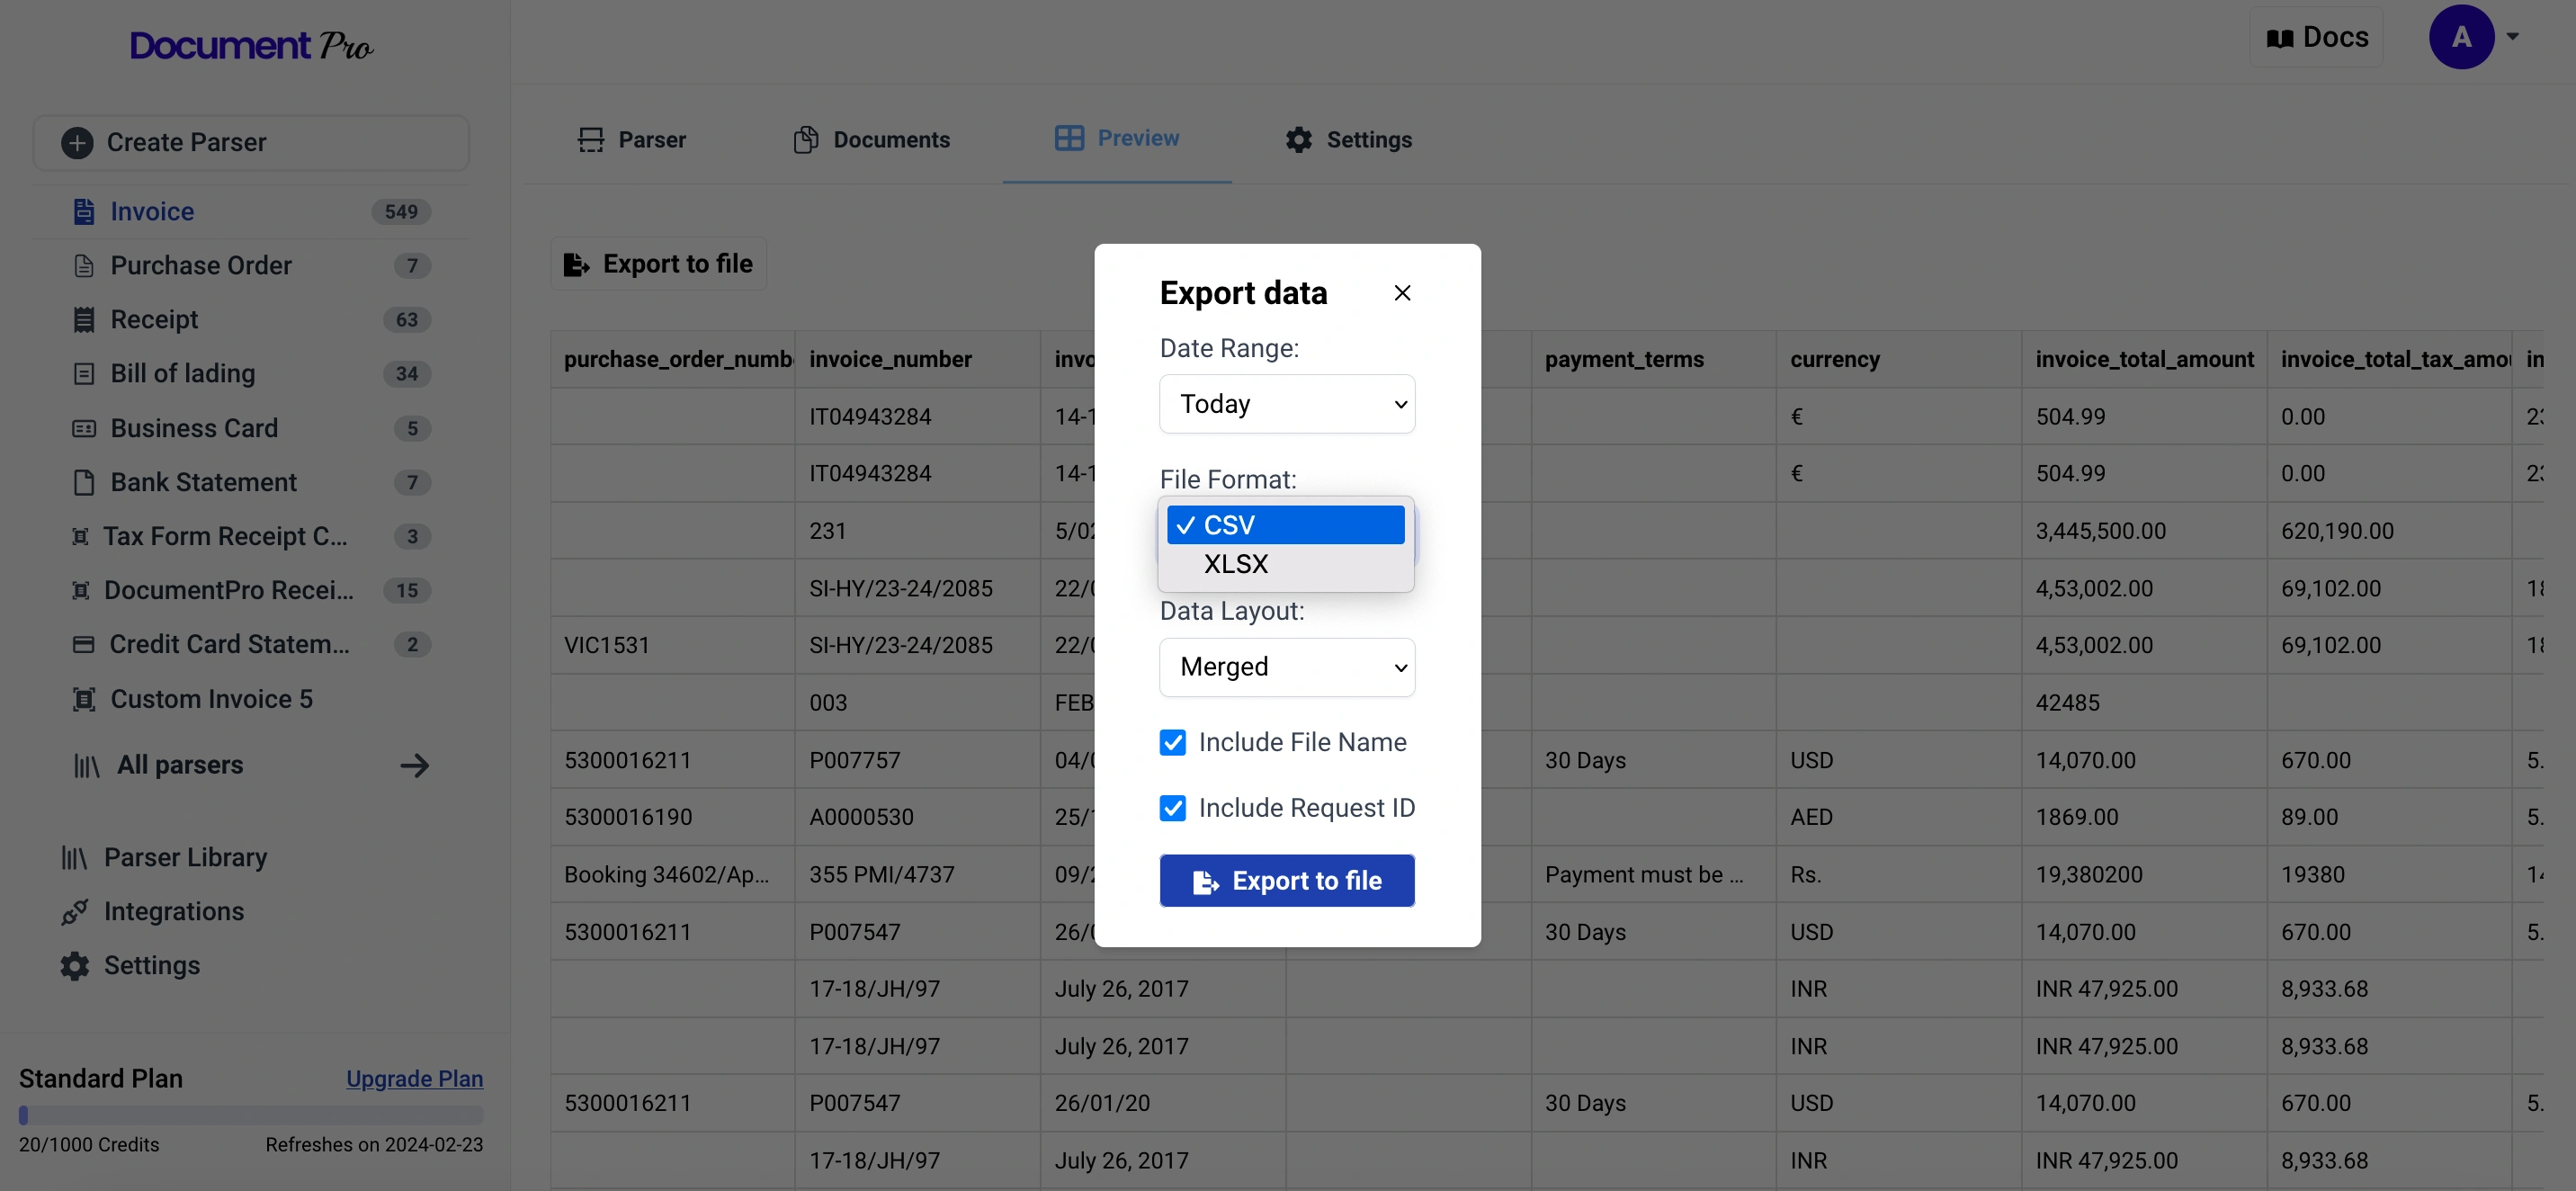This screenshot has width=2576, height=1191.
Task: Click the invoice number 231 cell
Action: point(917,531)
